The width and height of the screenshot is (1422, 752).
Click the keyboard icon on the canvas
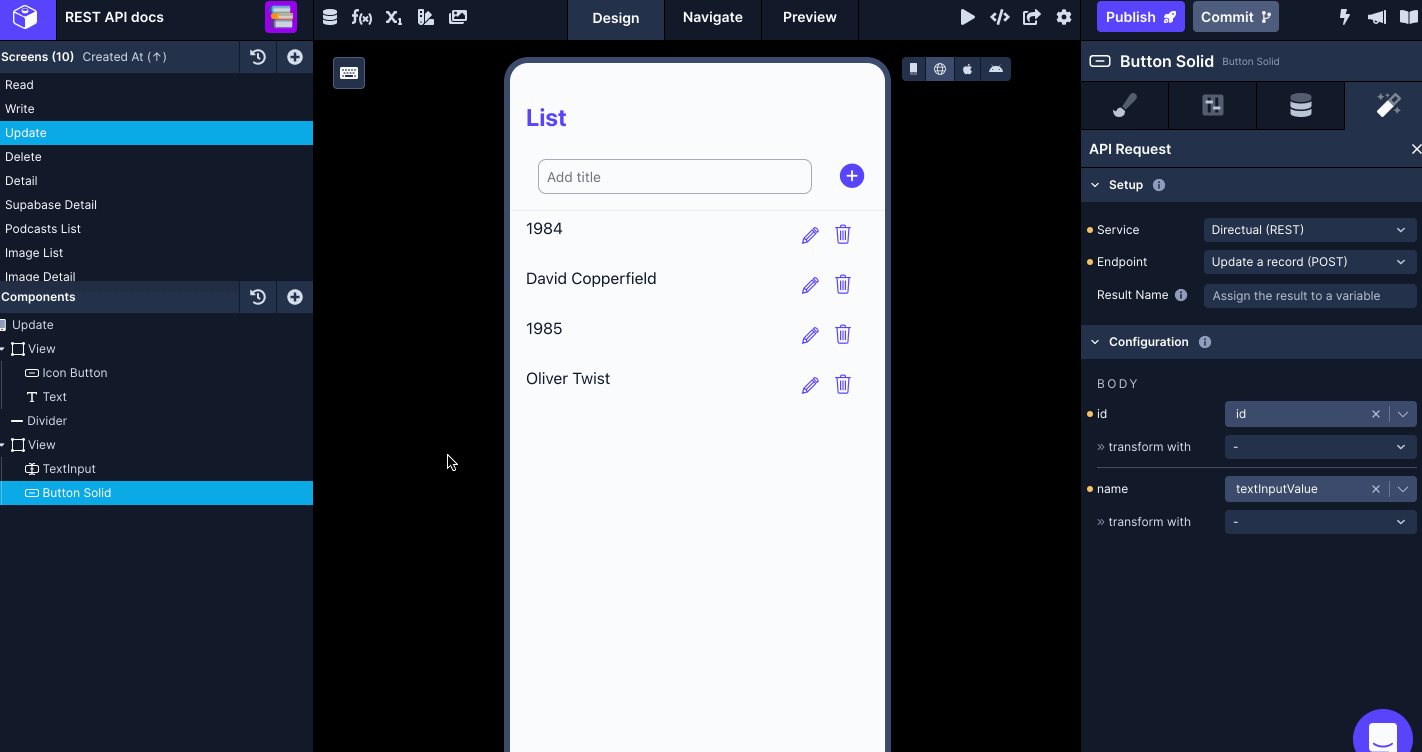click(349, 73)
